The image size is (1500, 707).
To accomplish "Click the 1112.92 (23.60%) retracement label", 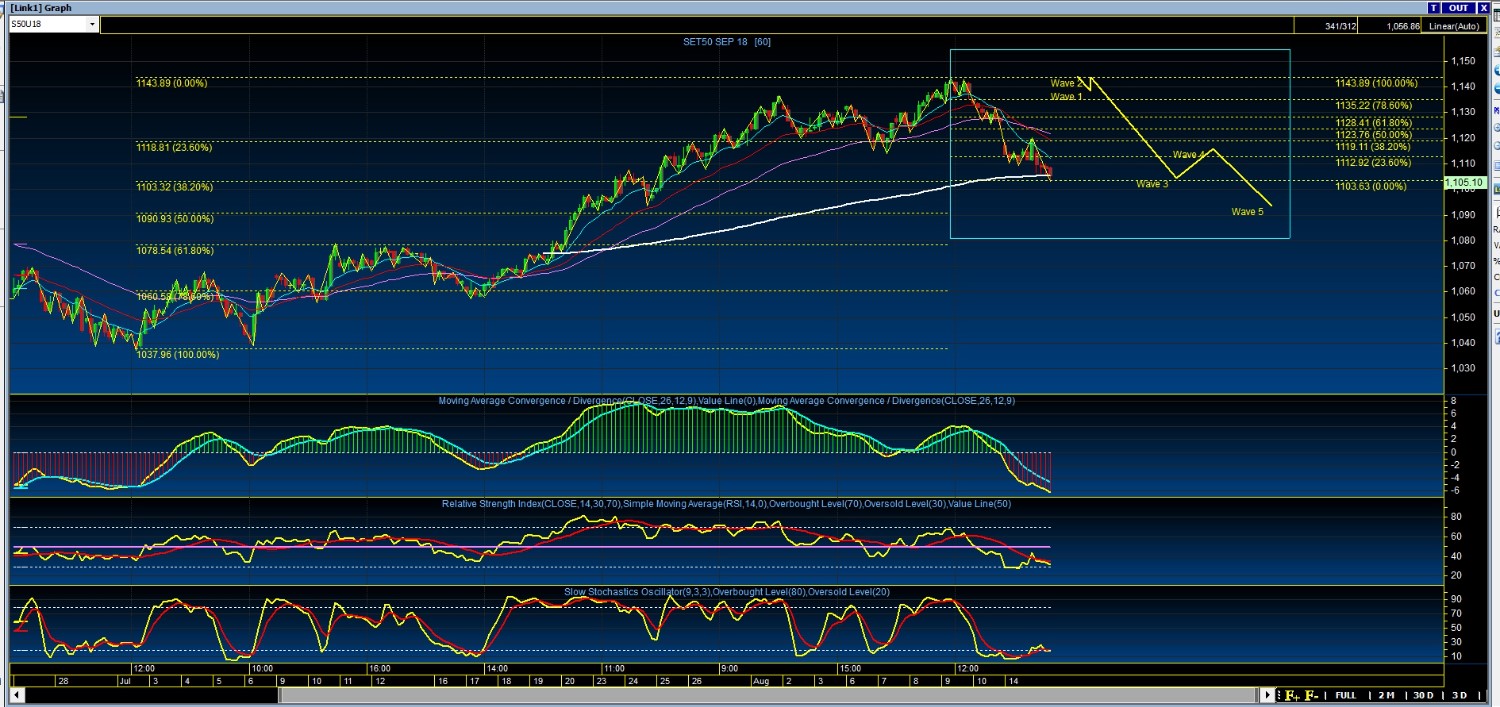I will (x=1374, y=163).
